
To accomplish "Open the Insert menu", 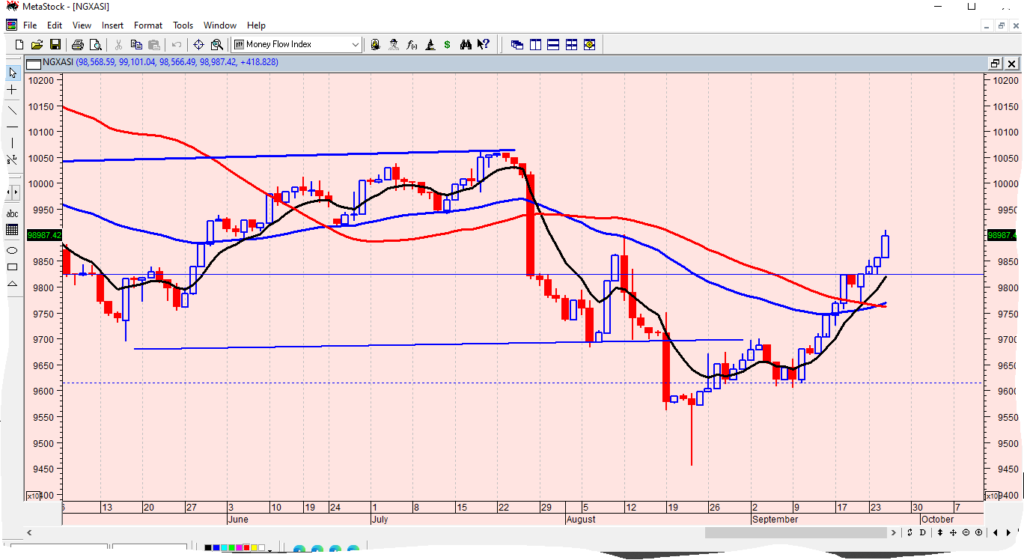I will tap(112, 25).
